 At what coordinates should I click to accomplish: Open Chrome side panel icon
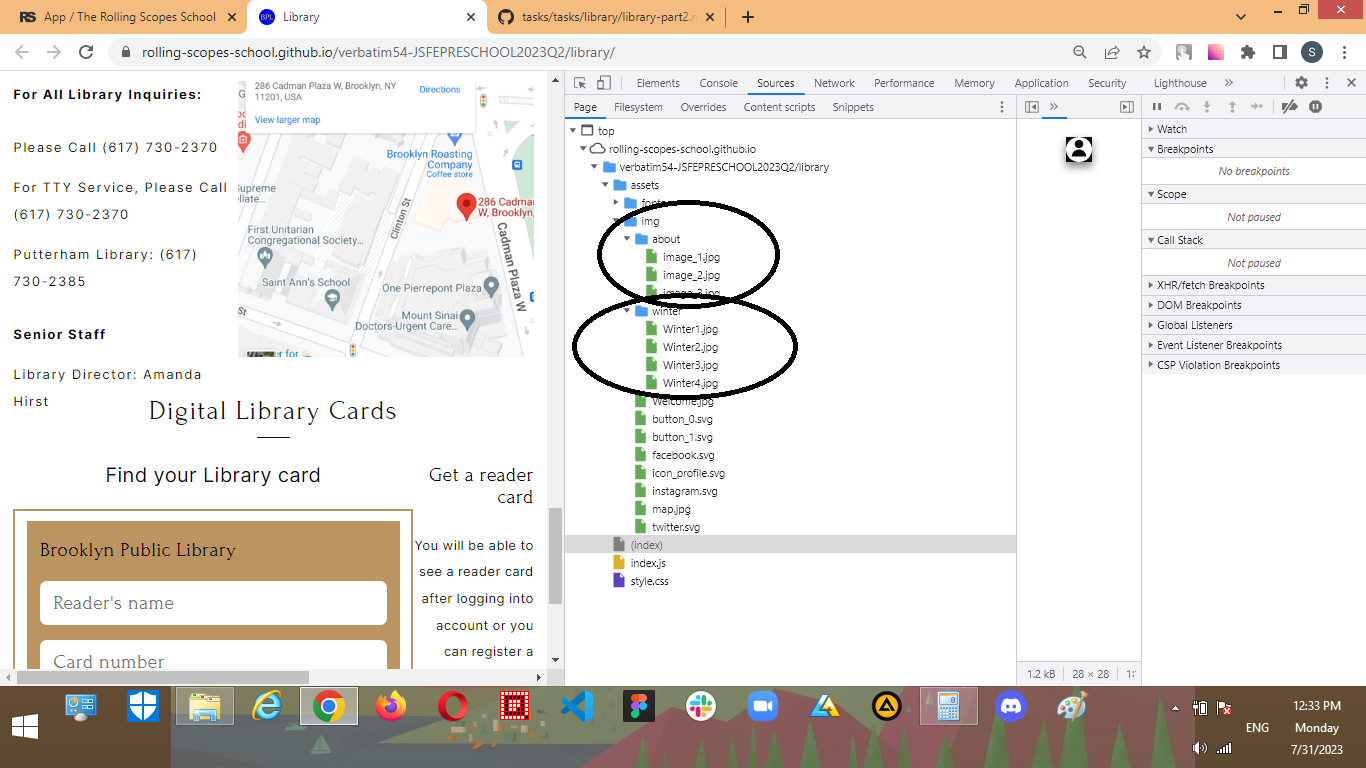(1279, 52)
